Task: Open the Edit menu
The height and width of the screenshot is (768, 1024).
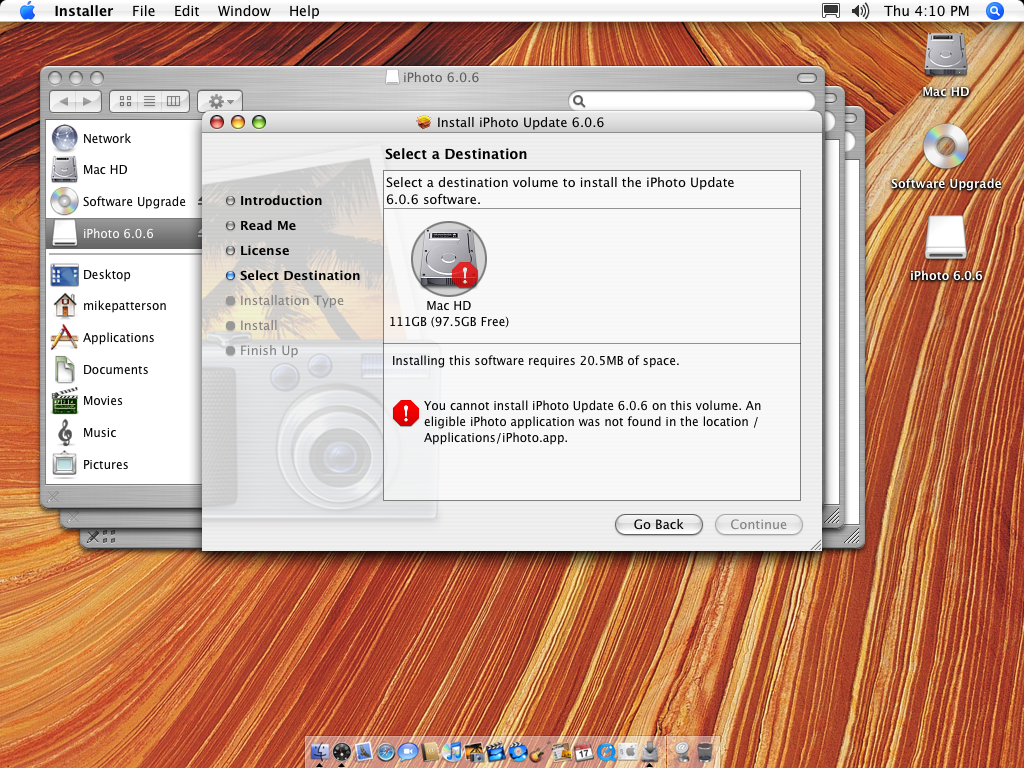Action: (186, 11)
